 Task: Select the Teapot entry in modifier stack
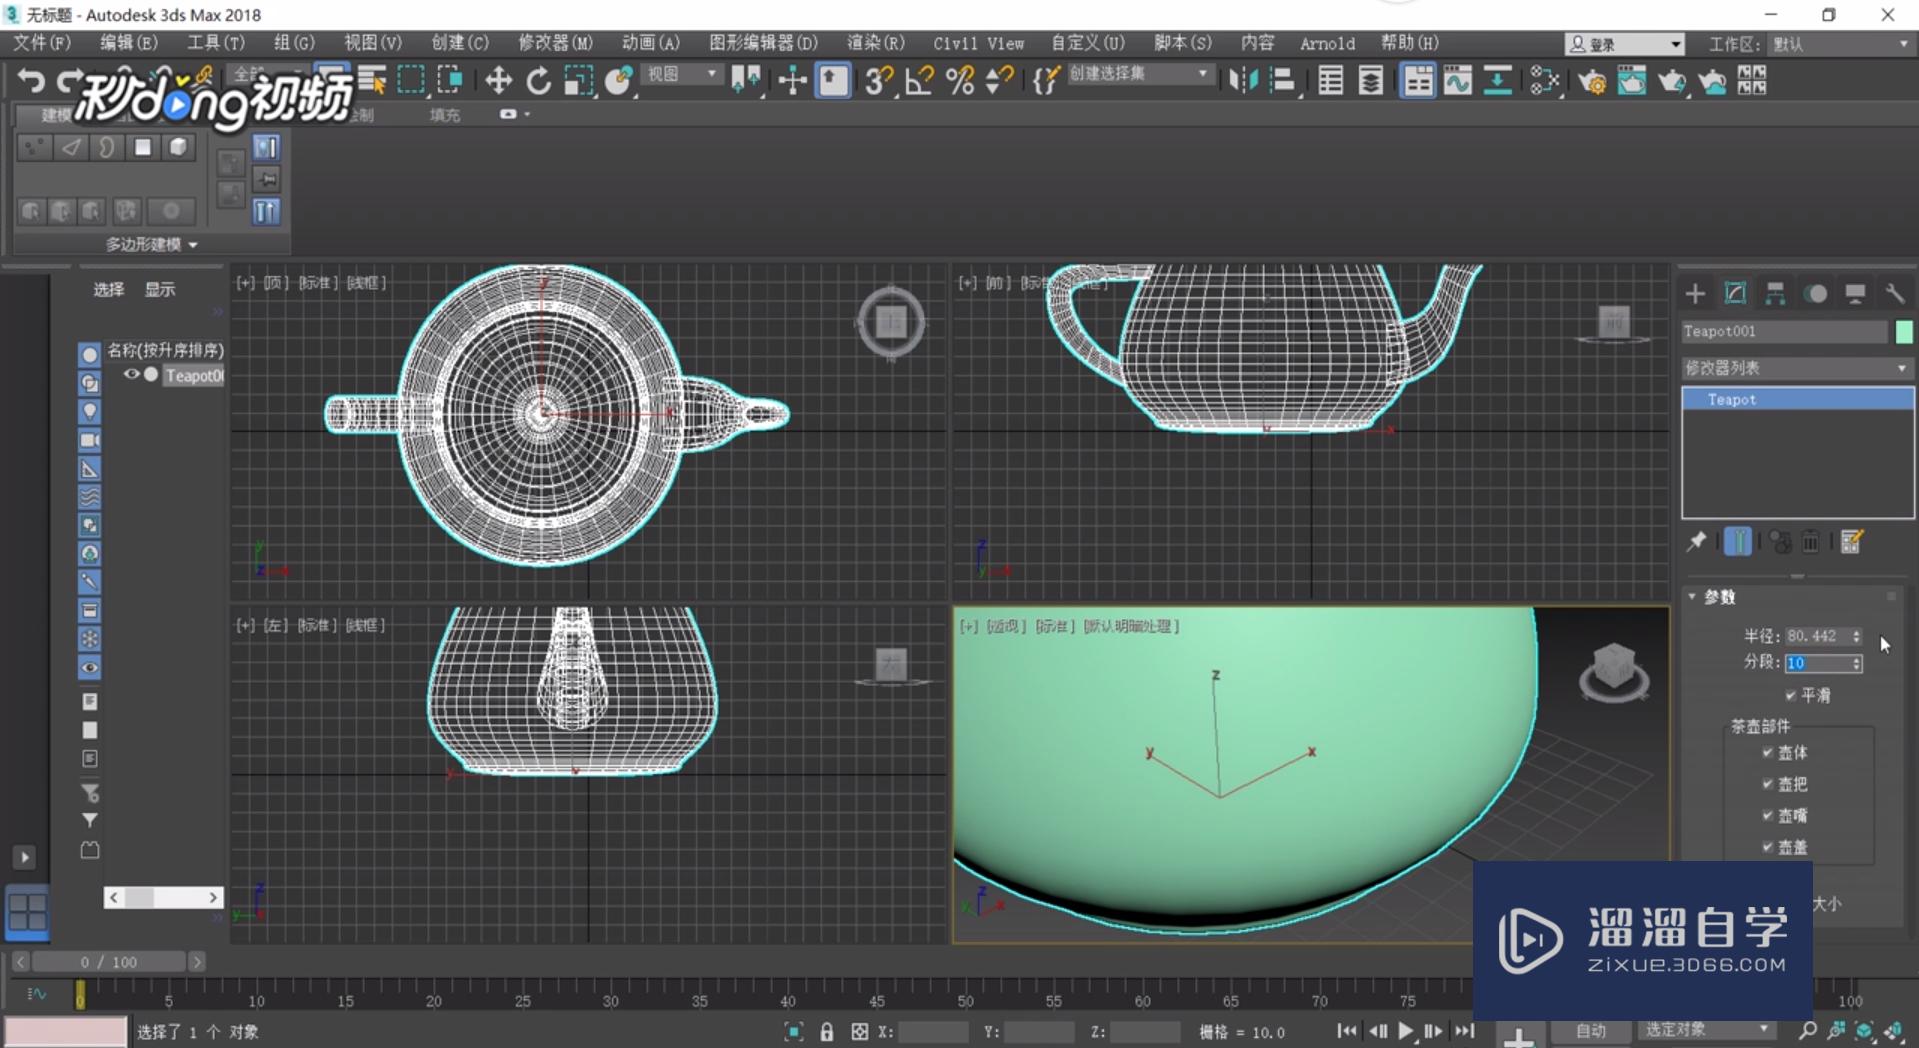1797,399
